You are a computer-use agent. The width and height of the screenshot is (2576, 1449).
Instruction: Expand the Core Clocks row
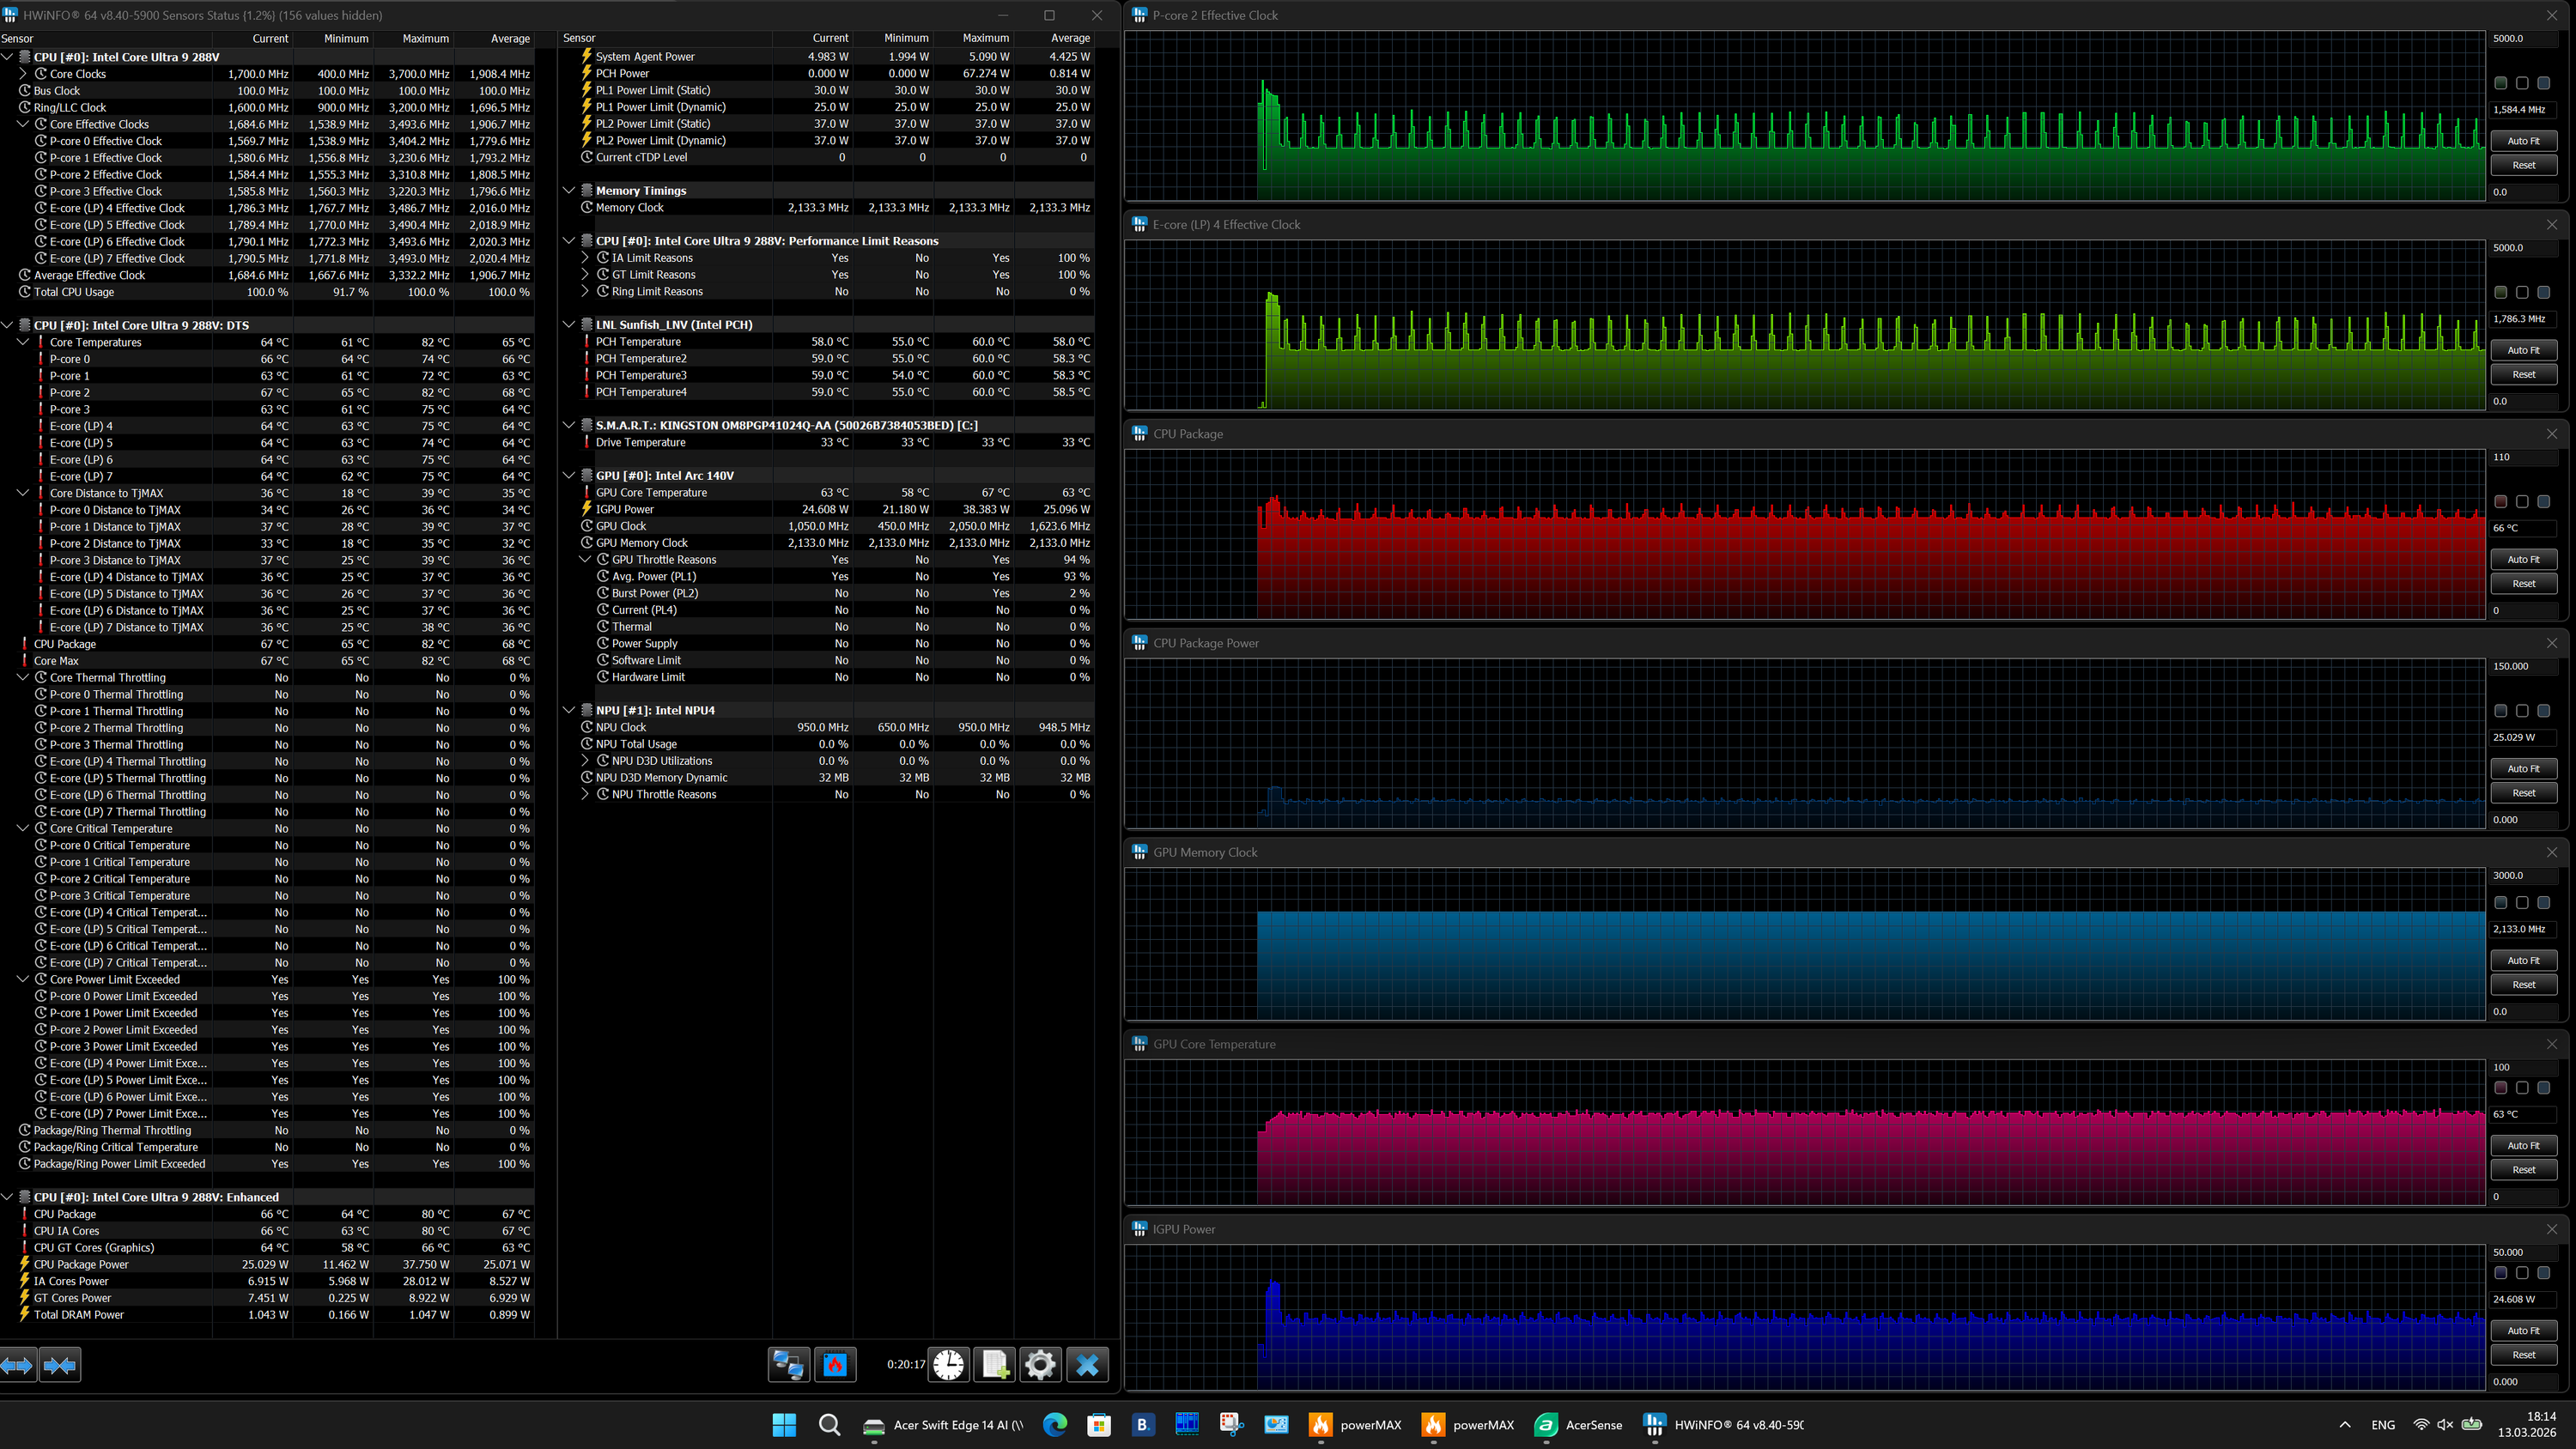coord(23,74)
